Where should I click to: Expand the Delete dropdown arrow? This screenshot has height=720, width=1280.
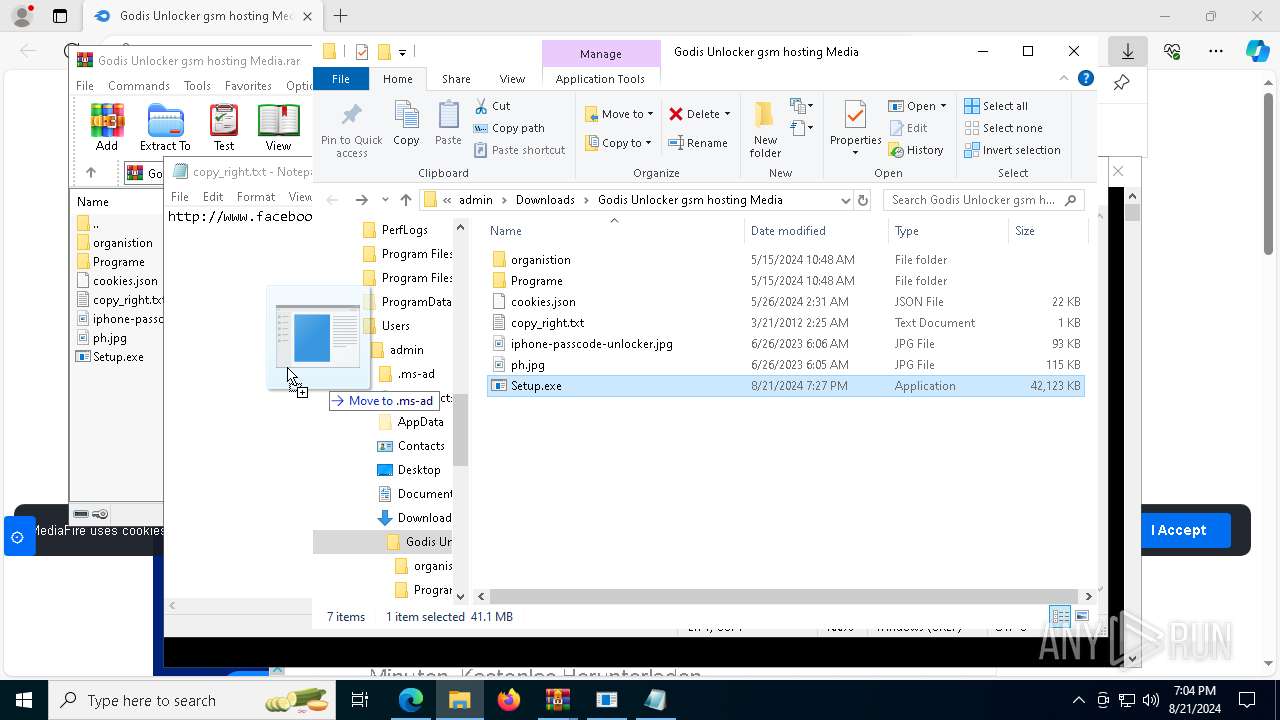[727, 114]
